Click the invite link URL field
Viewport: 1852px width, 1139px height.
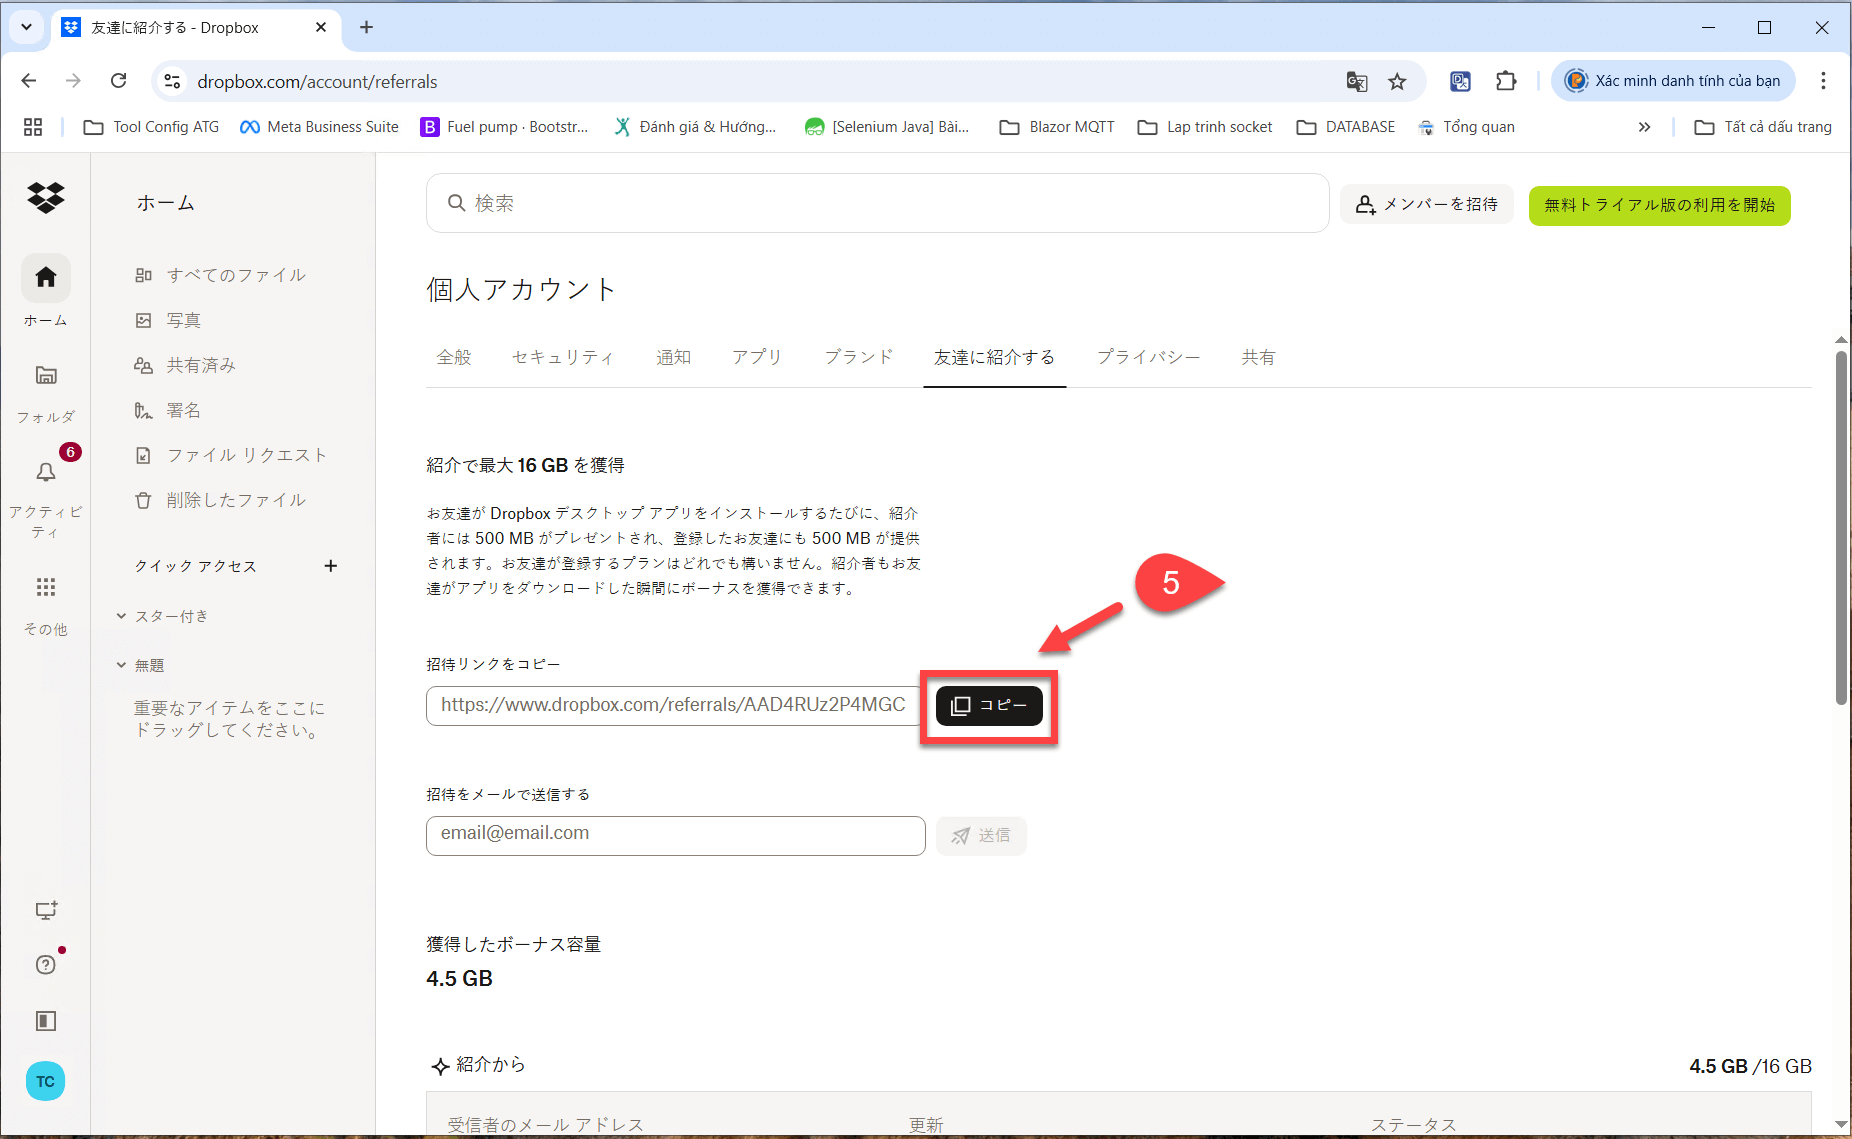tap(673, 706)
